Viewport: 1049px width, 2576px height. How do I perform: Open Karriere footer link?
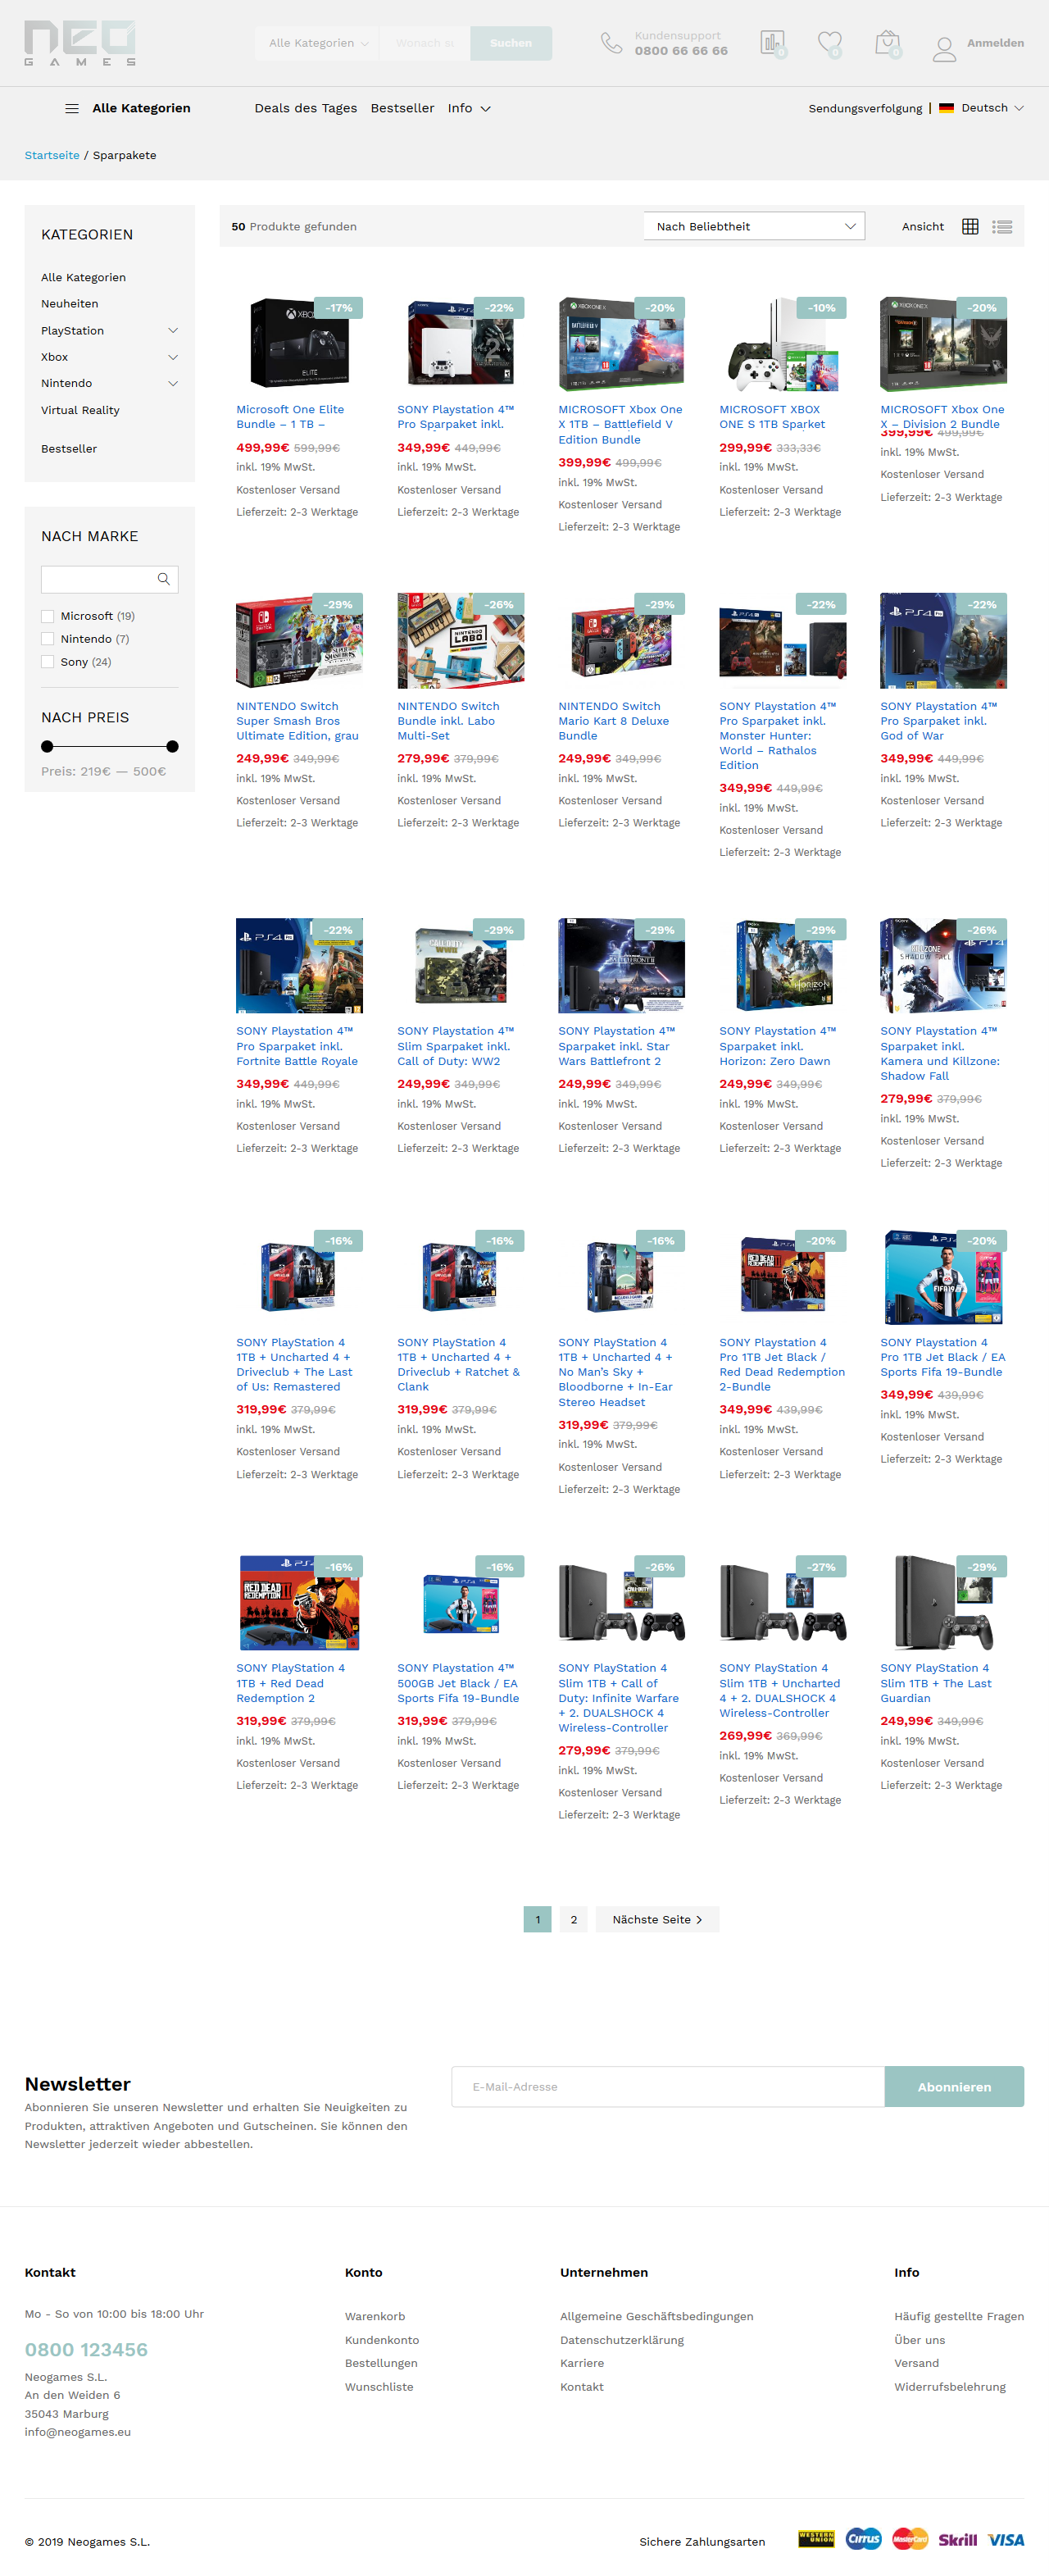pyautogui.click(x=582, y=2363)
